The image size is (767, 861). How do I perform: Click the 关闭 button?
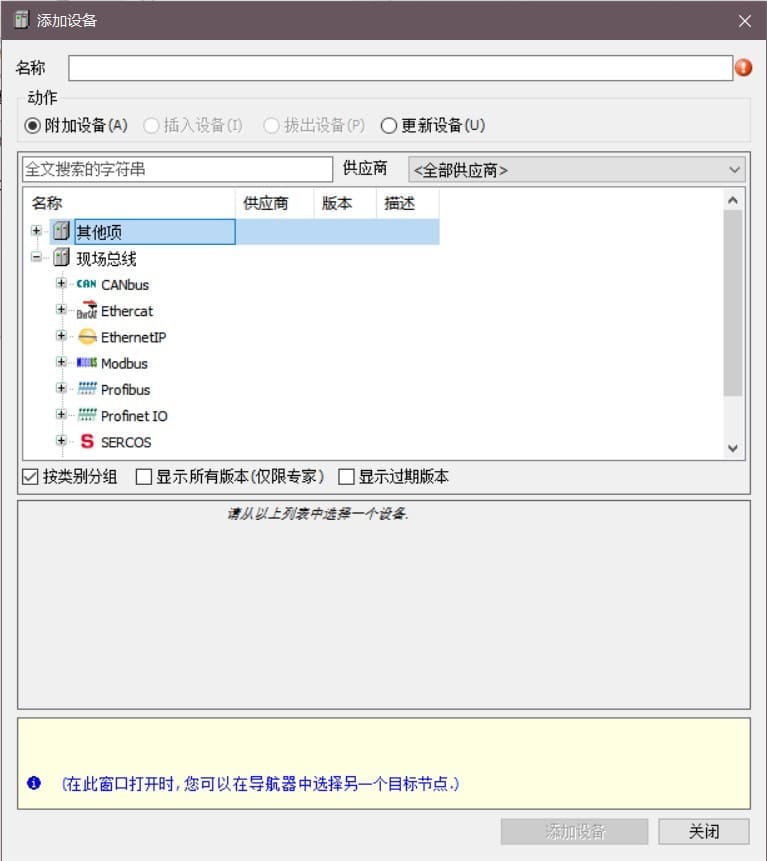(x=703, y=831)
